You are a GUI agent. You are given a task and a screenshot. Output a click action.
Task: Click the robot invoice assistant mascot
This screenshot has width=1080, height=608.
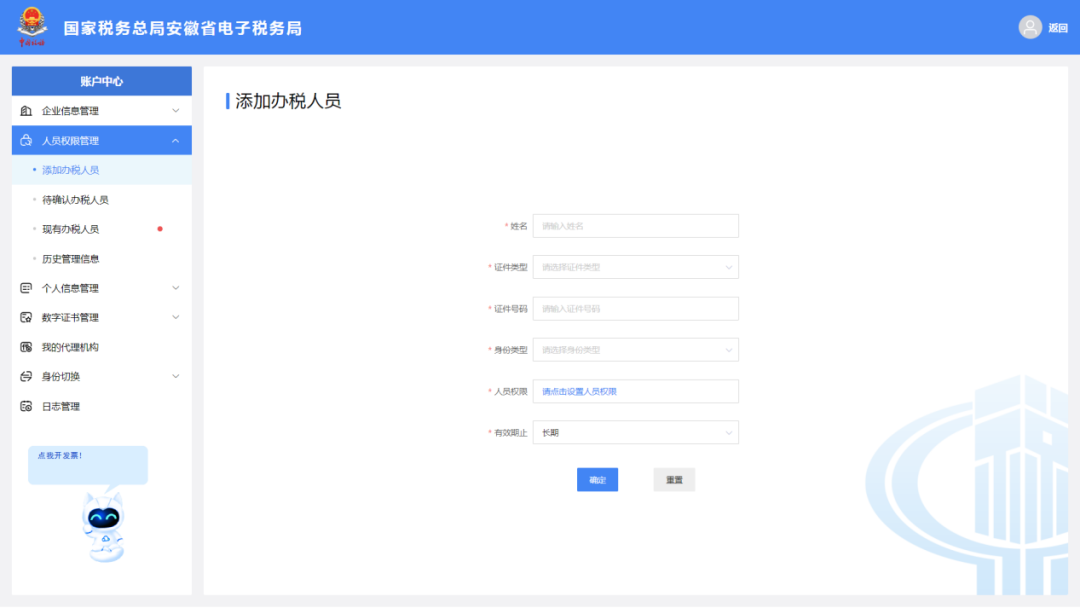103,527
